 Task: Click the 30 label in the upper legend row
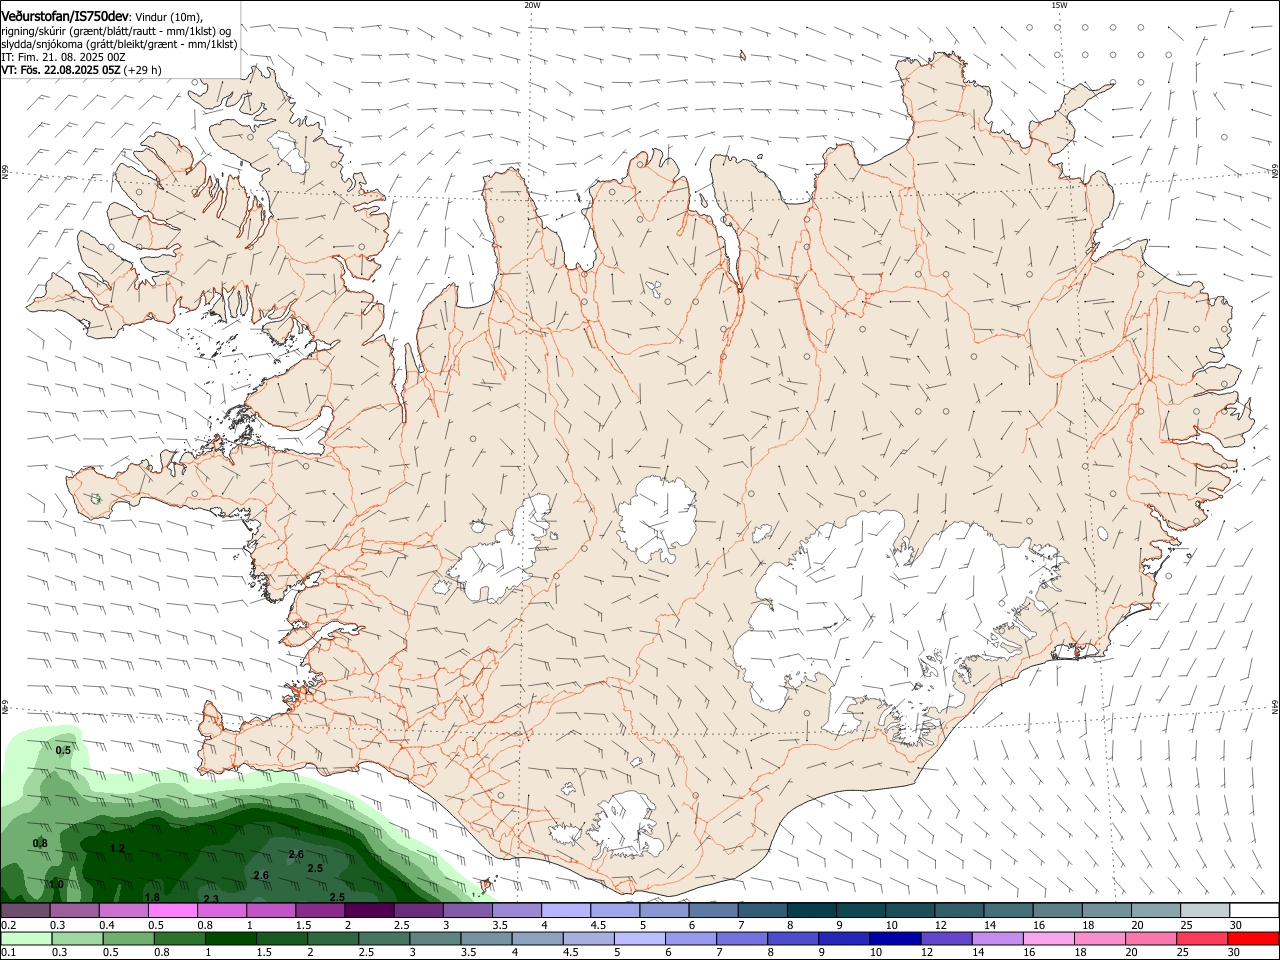coord(1235,925)
